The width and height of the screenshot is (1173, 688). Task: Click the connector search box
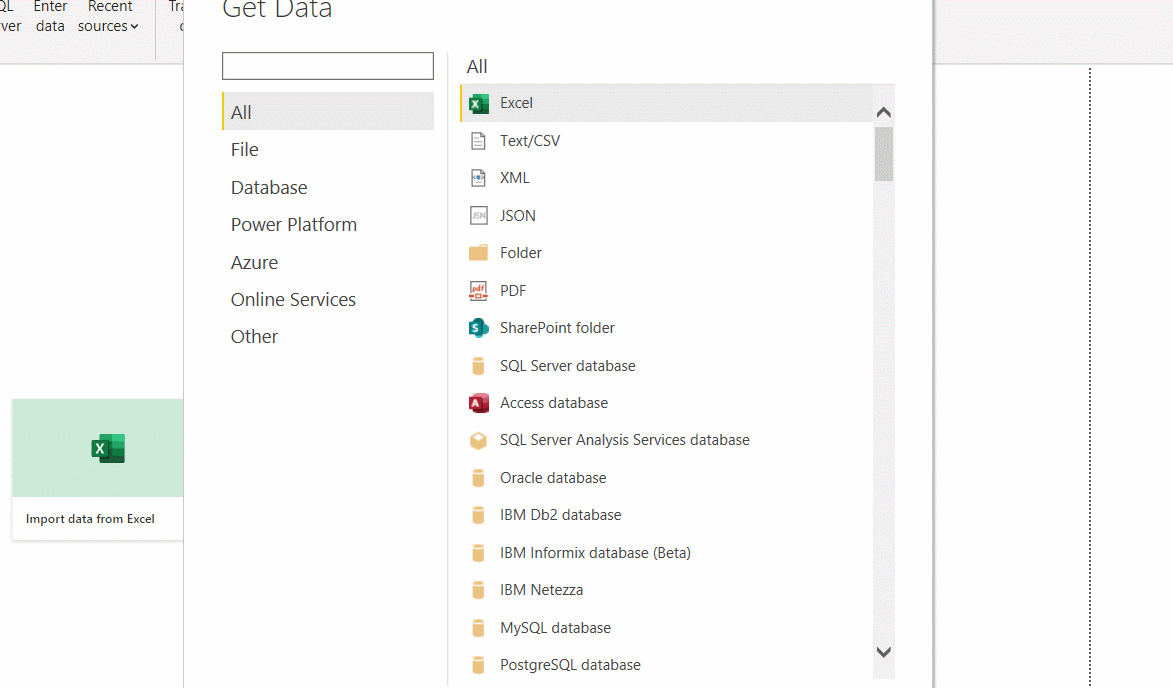[328, 66]
